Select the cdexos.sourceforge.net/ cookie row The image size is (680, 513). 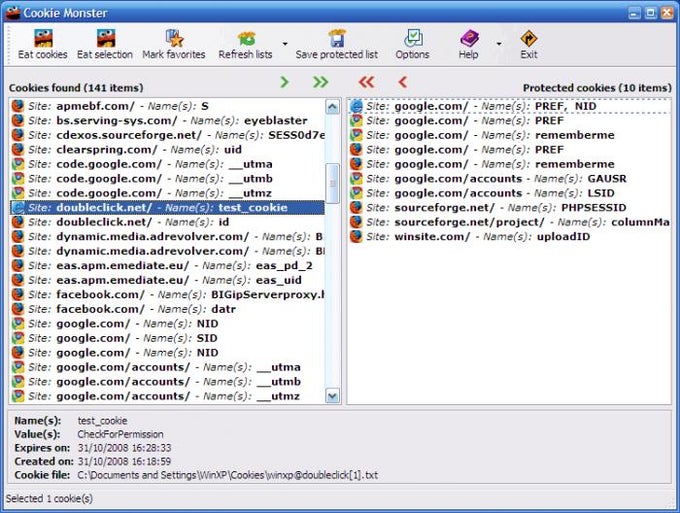[x=168, y=135]
